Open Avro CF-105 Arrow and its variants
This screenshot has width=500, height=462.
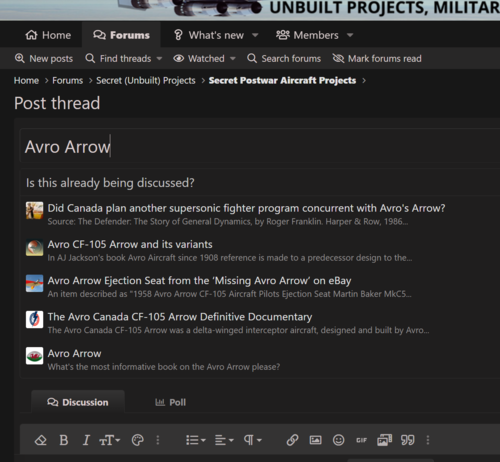(x=130, y=244)
